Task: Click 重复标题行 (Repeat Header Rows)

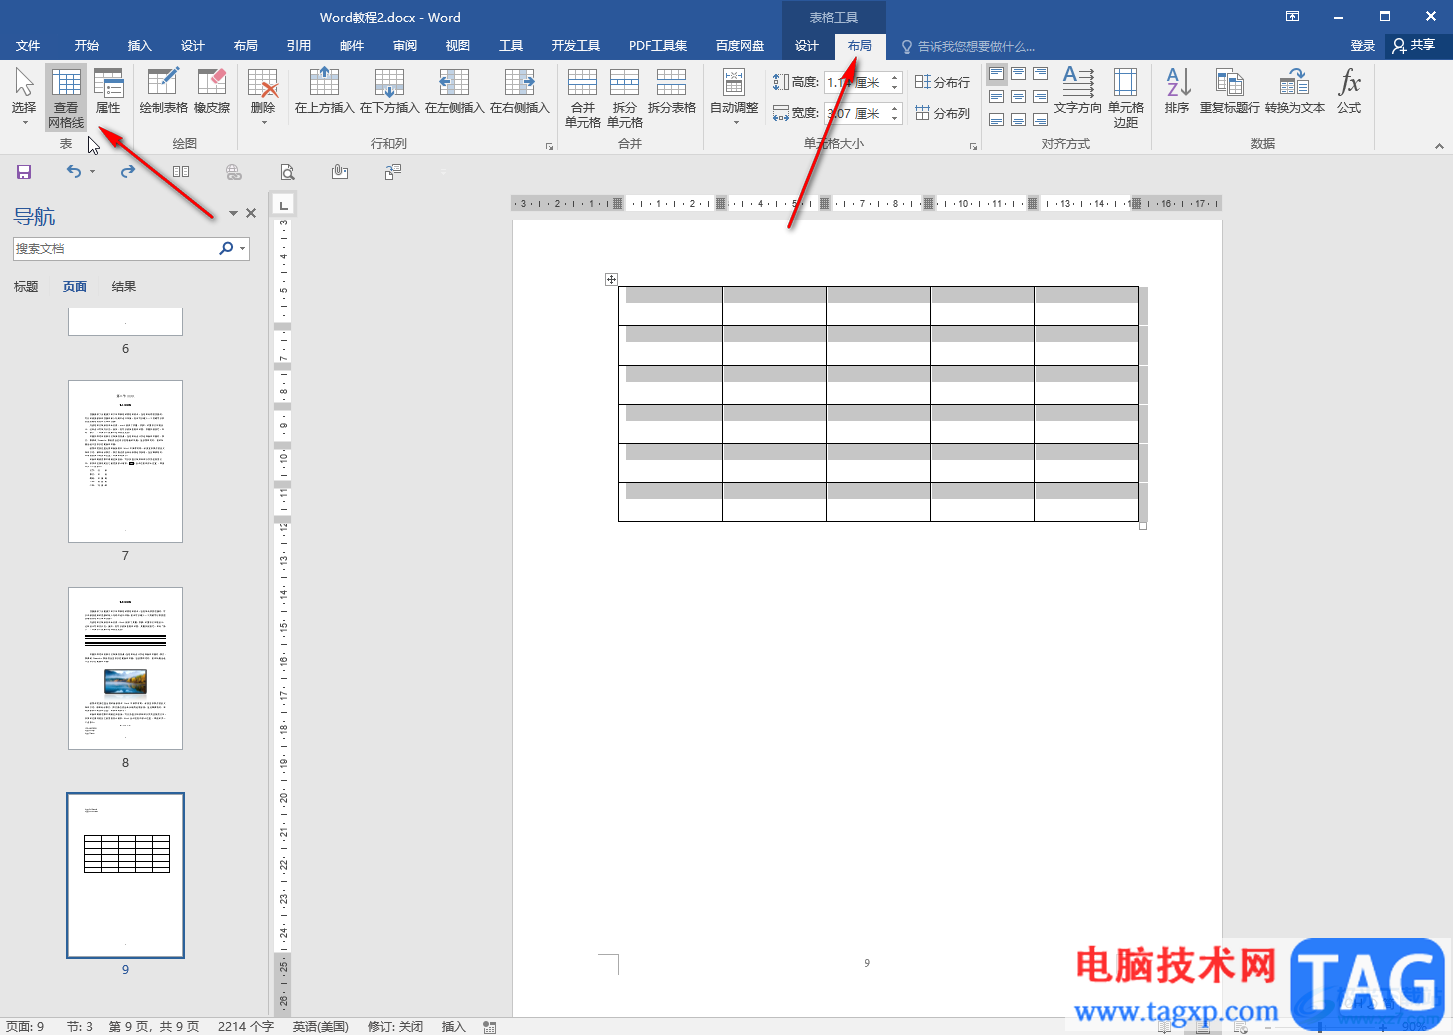Action: [1230, 92]
